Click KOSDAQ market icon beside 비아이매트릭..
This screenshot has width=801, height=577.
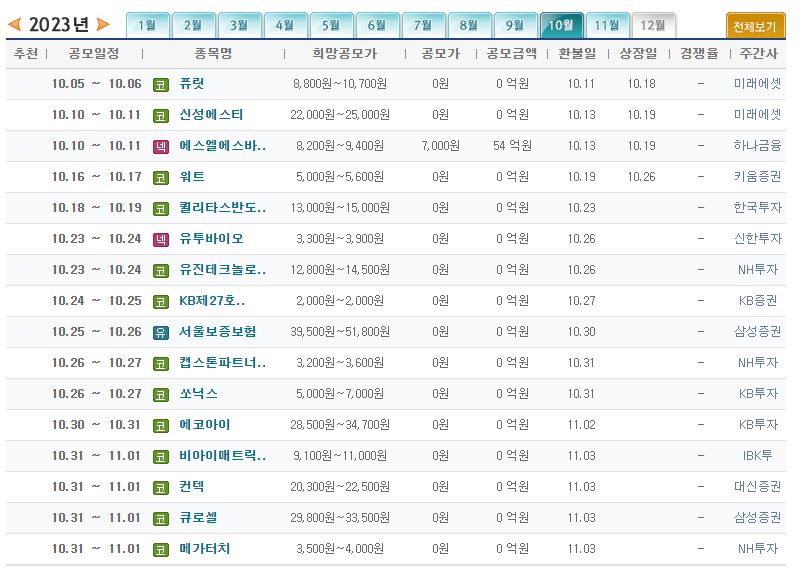(161, 456)
